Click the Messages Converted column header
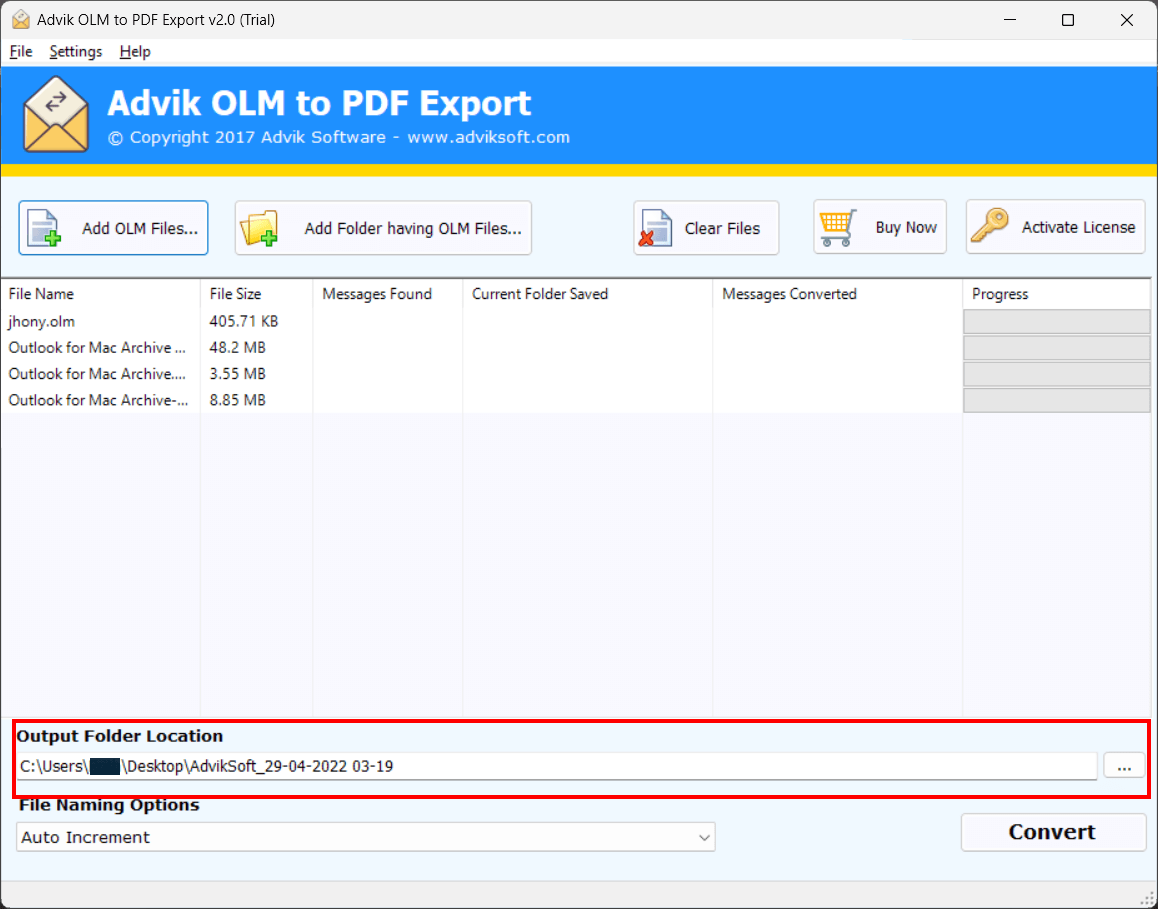Viewport: 1158px width, 909px height. tap(837, 294)
